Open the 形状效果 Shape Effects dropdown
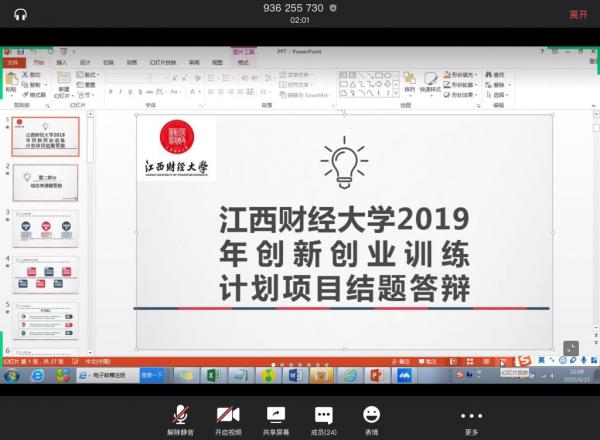 [x=461, y=95]
